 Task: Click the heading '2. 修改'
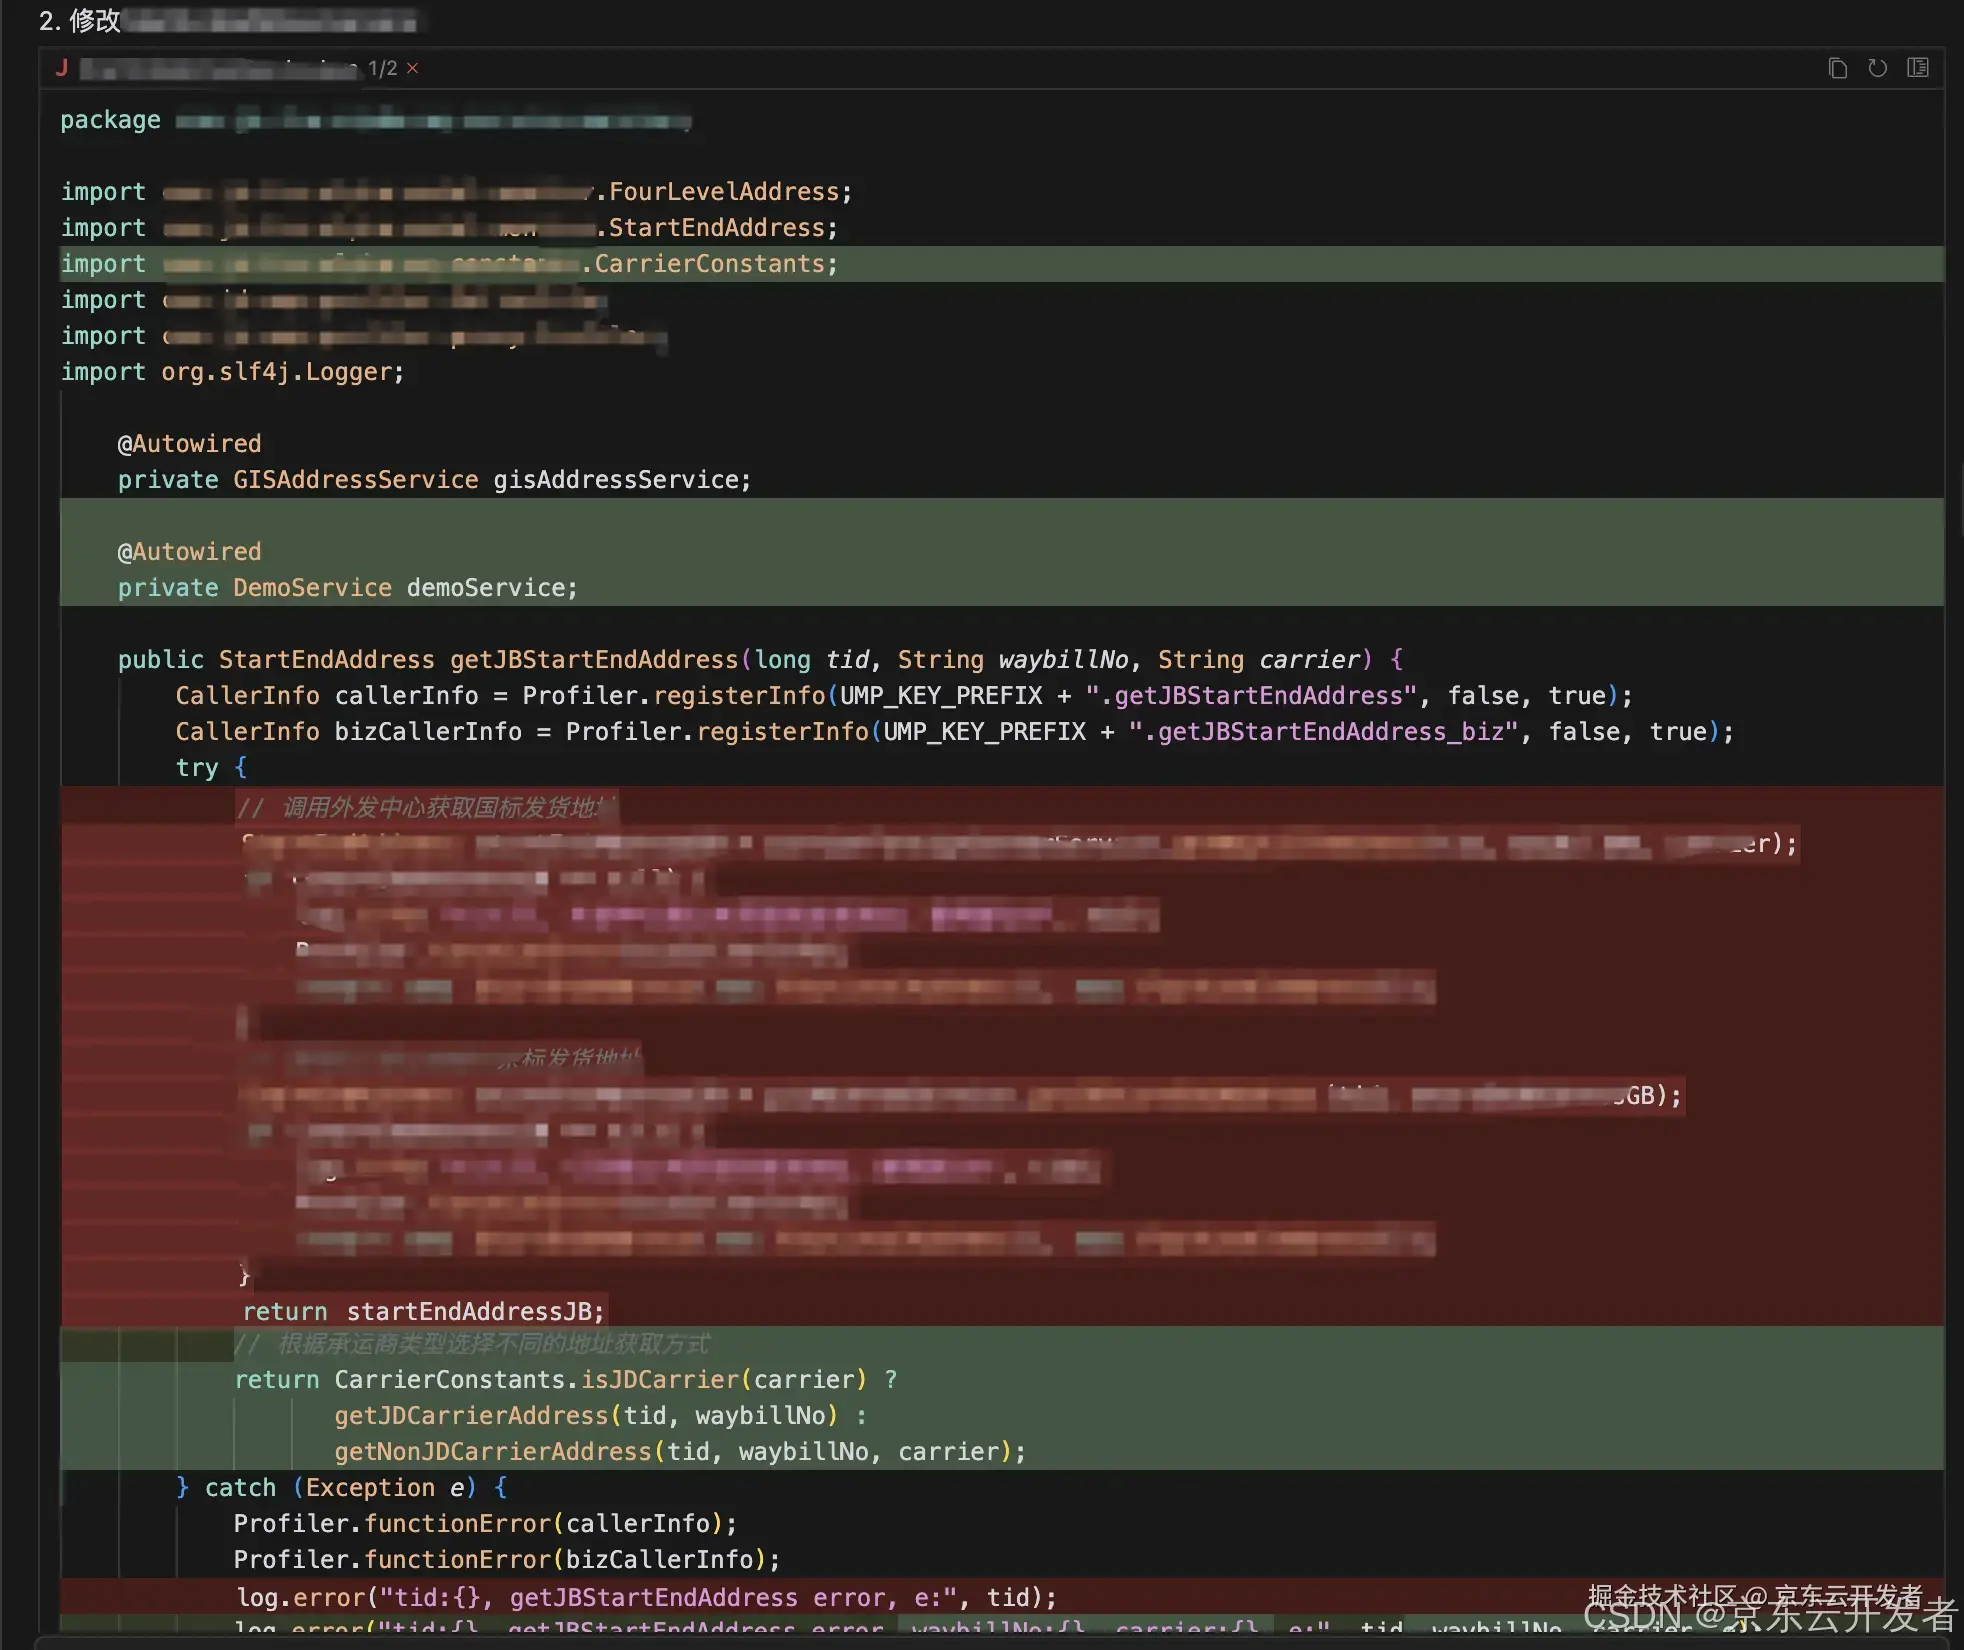point(79,20)
